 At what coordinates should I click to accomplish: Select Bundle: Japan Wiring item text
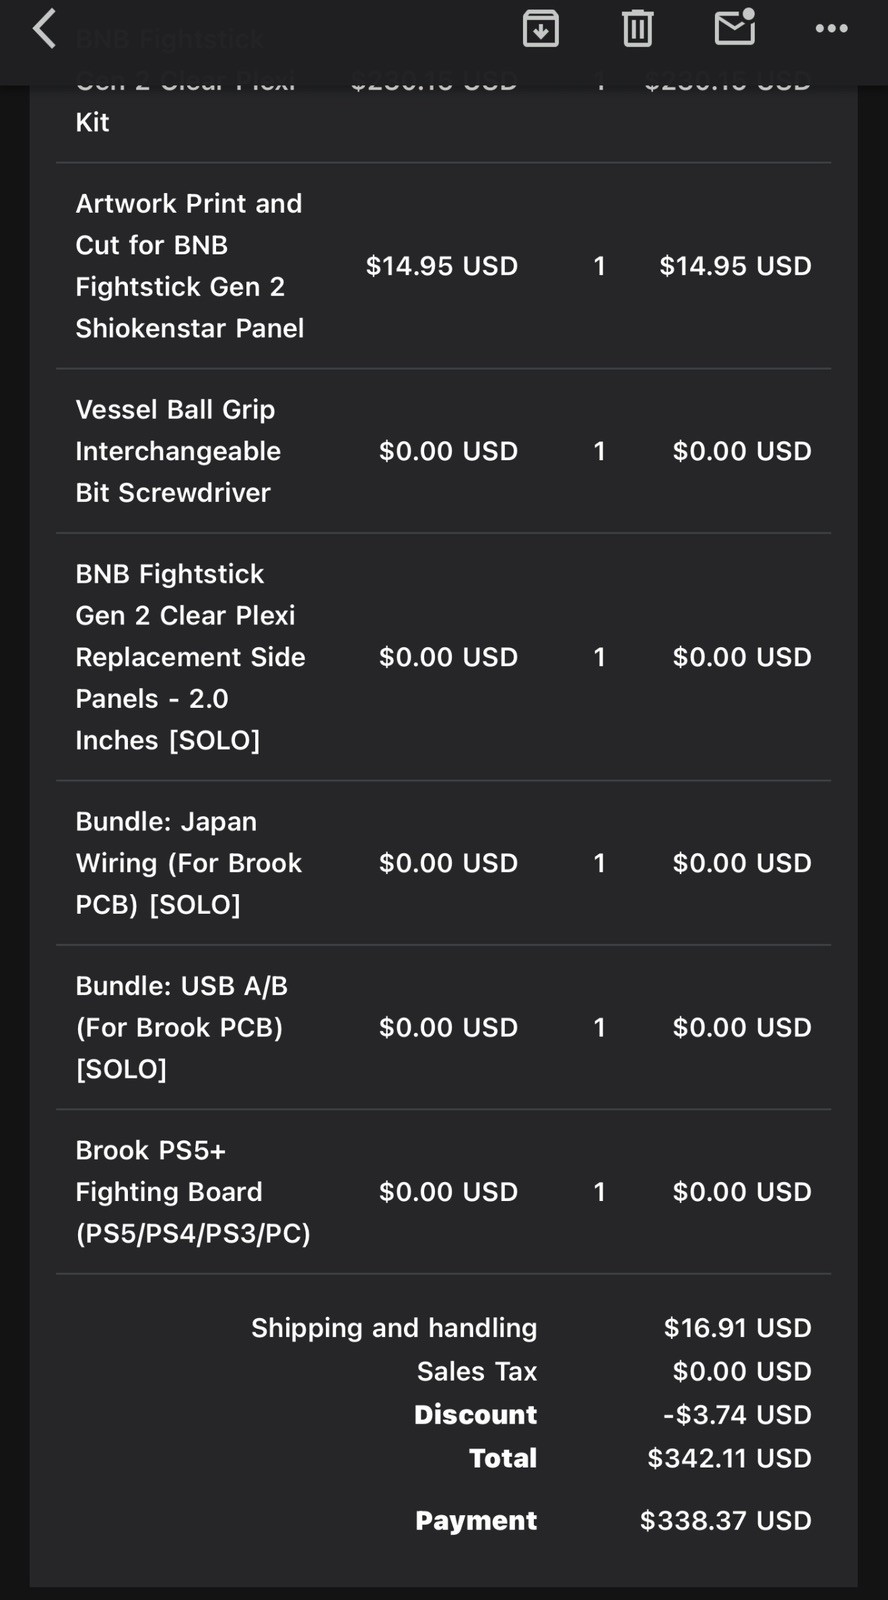(x=189, y=863)
